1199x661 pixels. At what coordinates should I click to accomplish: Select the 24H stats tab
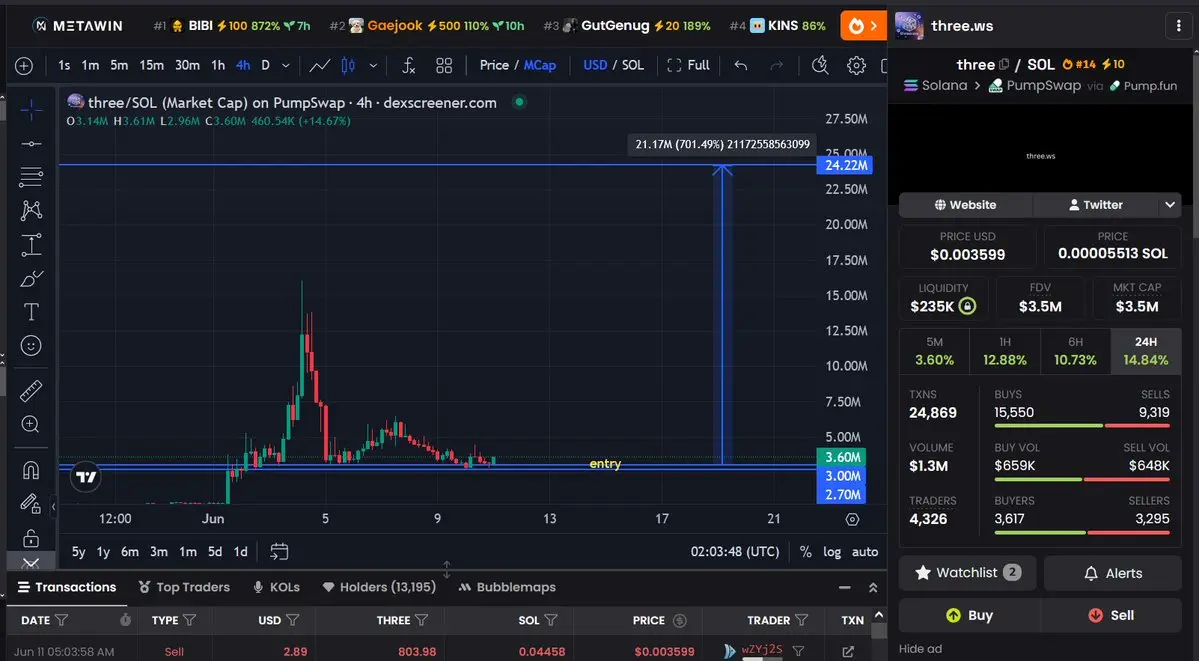tap(1145, 351)
